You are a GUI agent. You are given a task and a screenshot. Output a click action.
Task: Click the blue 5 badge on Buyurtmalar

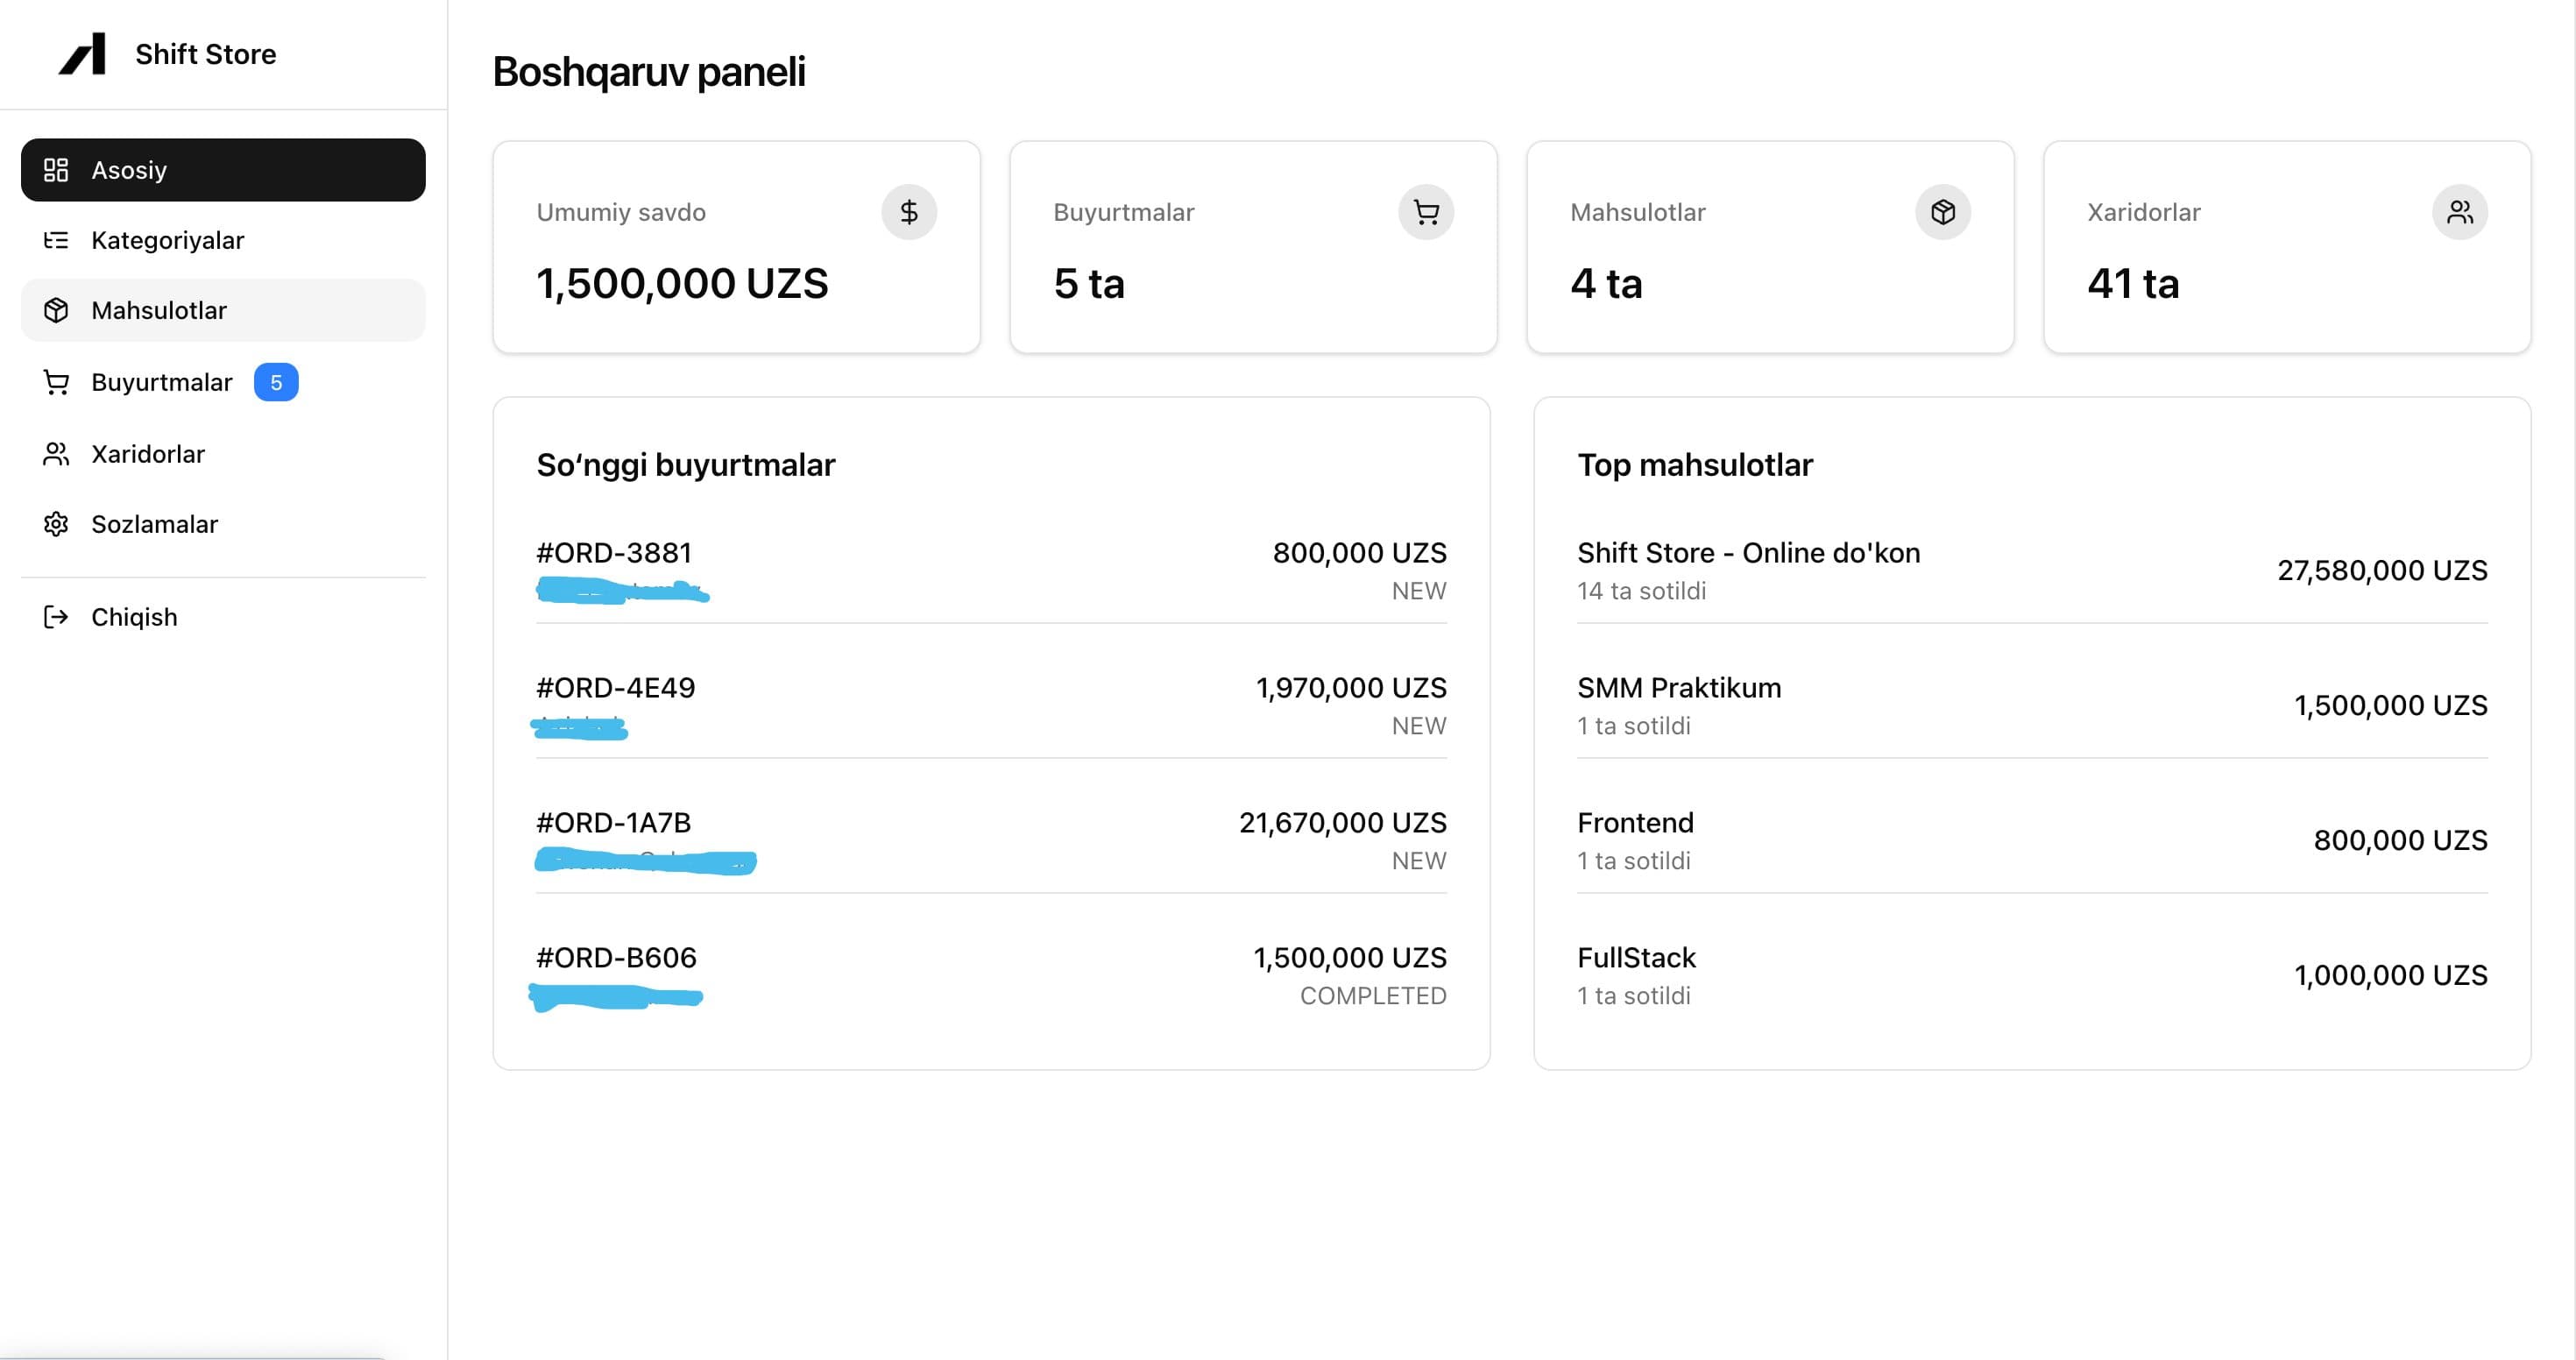[x=276, y=382]
